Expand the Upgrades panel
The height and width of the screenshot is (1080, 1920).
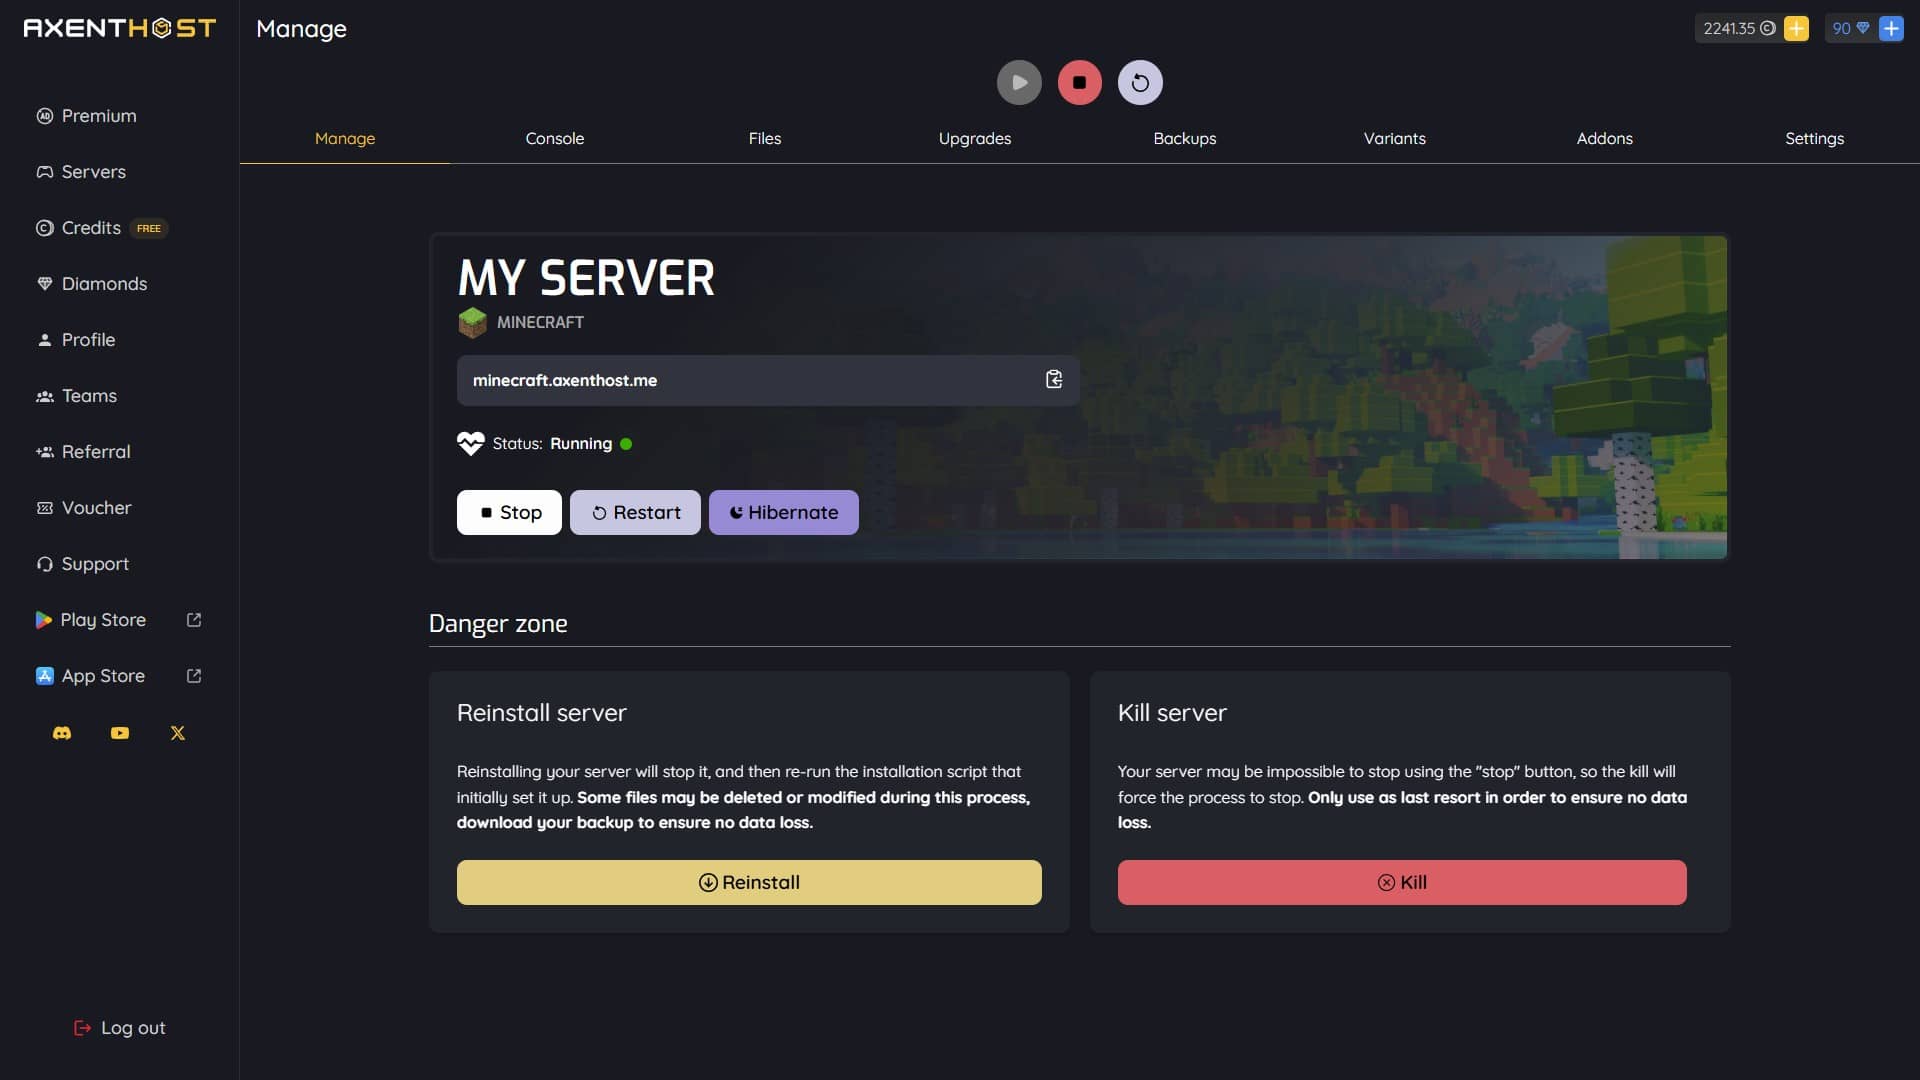973,138
